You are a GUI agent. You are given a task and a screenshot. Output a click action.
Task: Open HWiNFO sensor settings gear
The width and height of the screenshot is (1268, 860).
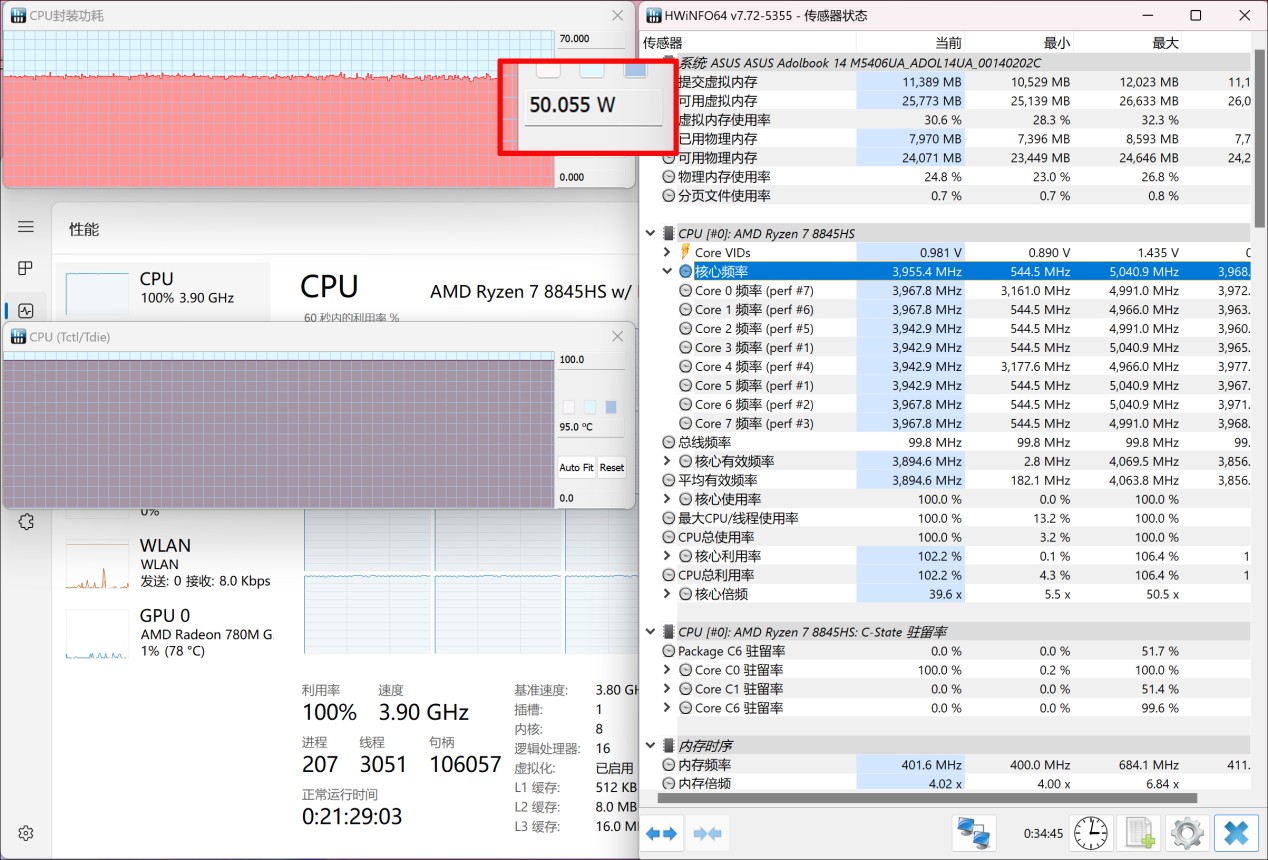point(1186,833)
